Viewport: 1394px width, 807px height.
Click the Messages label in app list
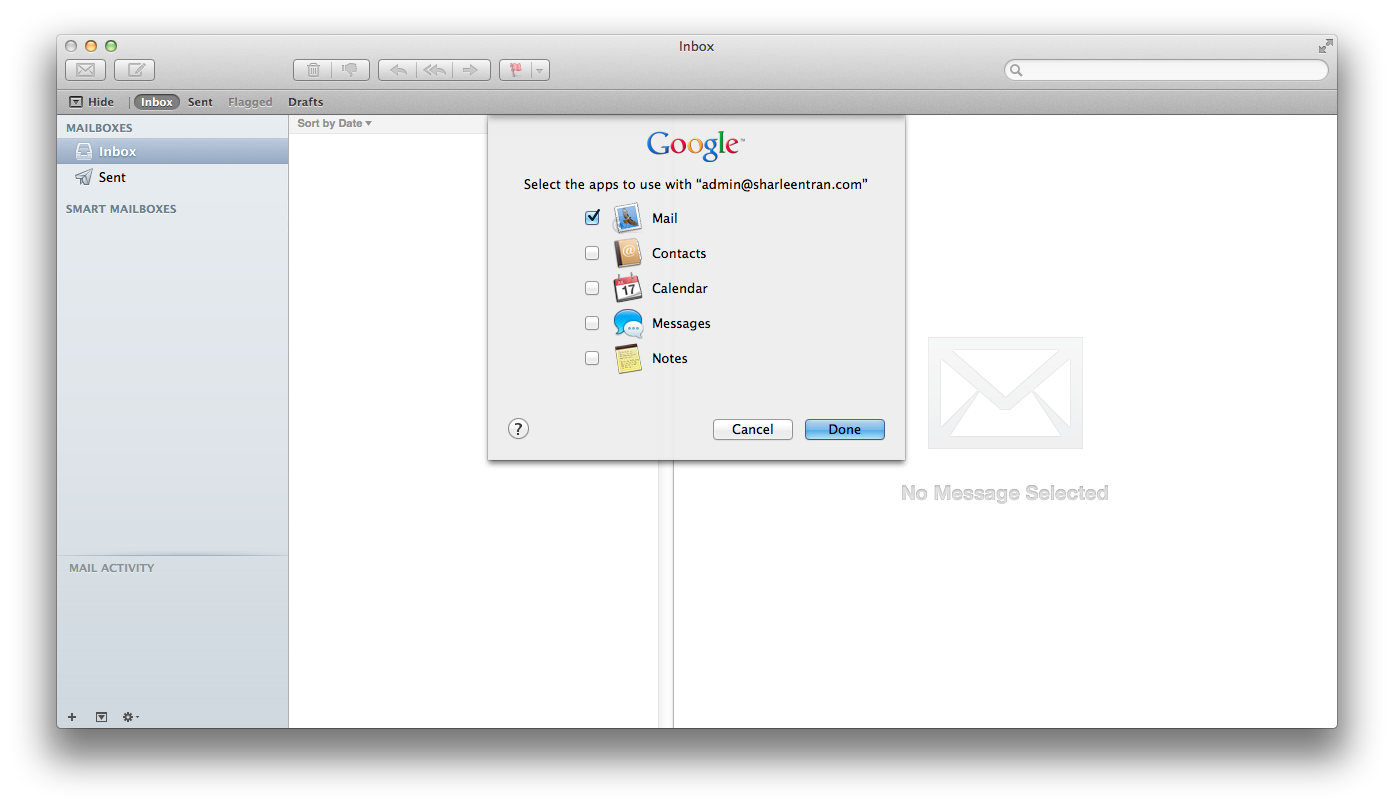[x=681, y=323]
